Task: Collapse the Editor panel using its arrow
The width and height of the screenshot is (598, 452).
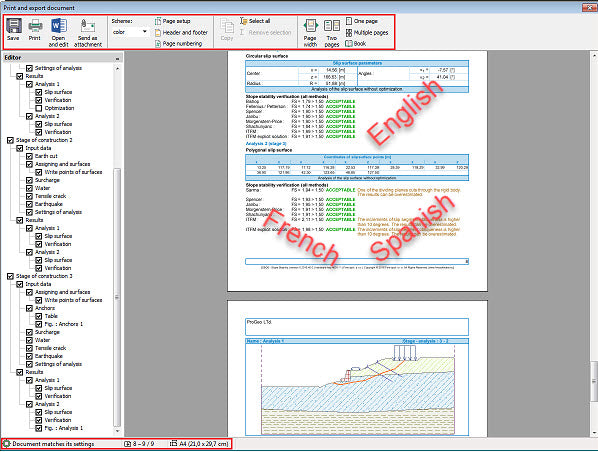Action: tap(117, 58)
